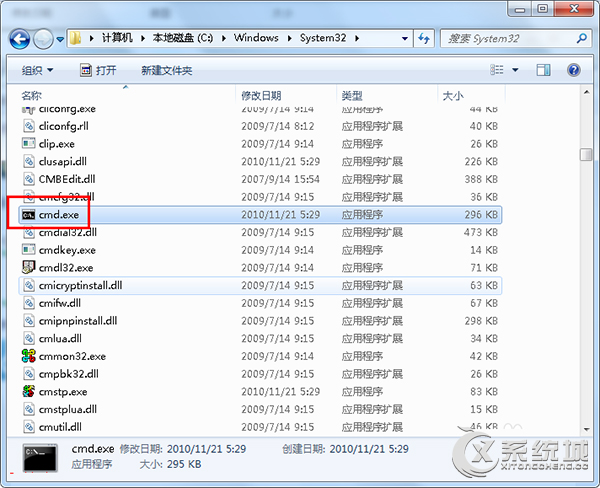Go back with the Back arrow button

click(20, 39)
